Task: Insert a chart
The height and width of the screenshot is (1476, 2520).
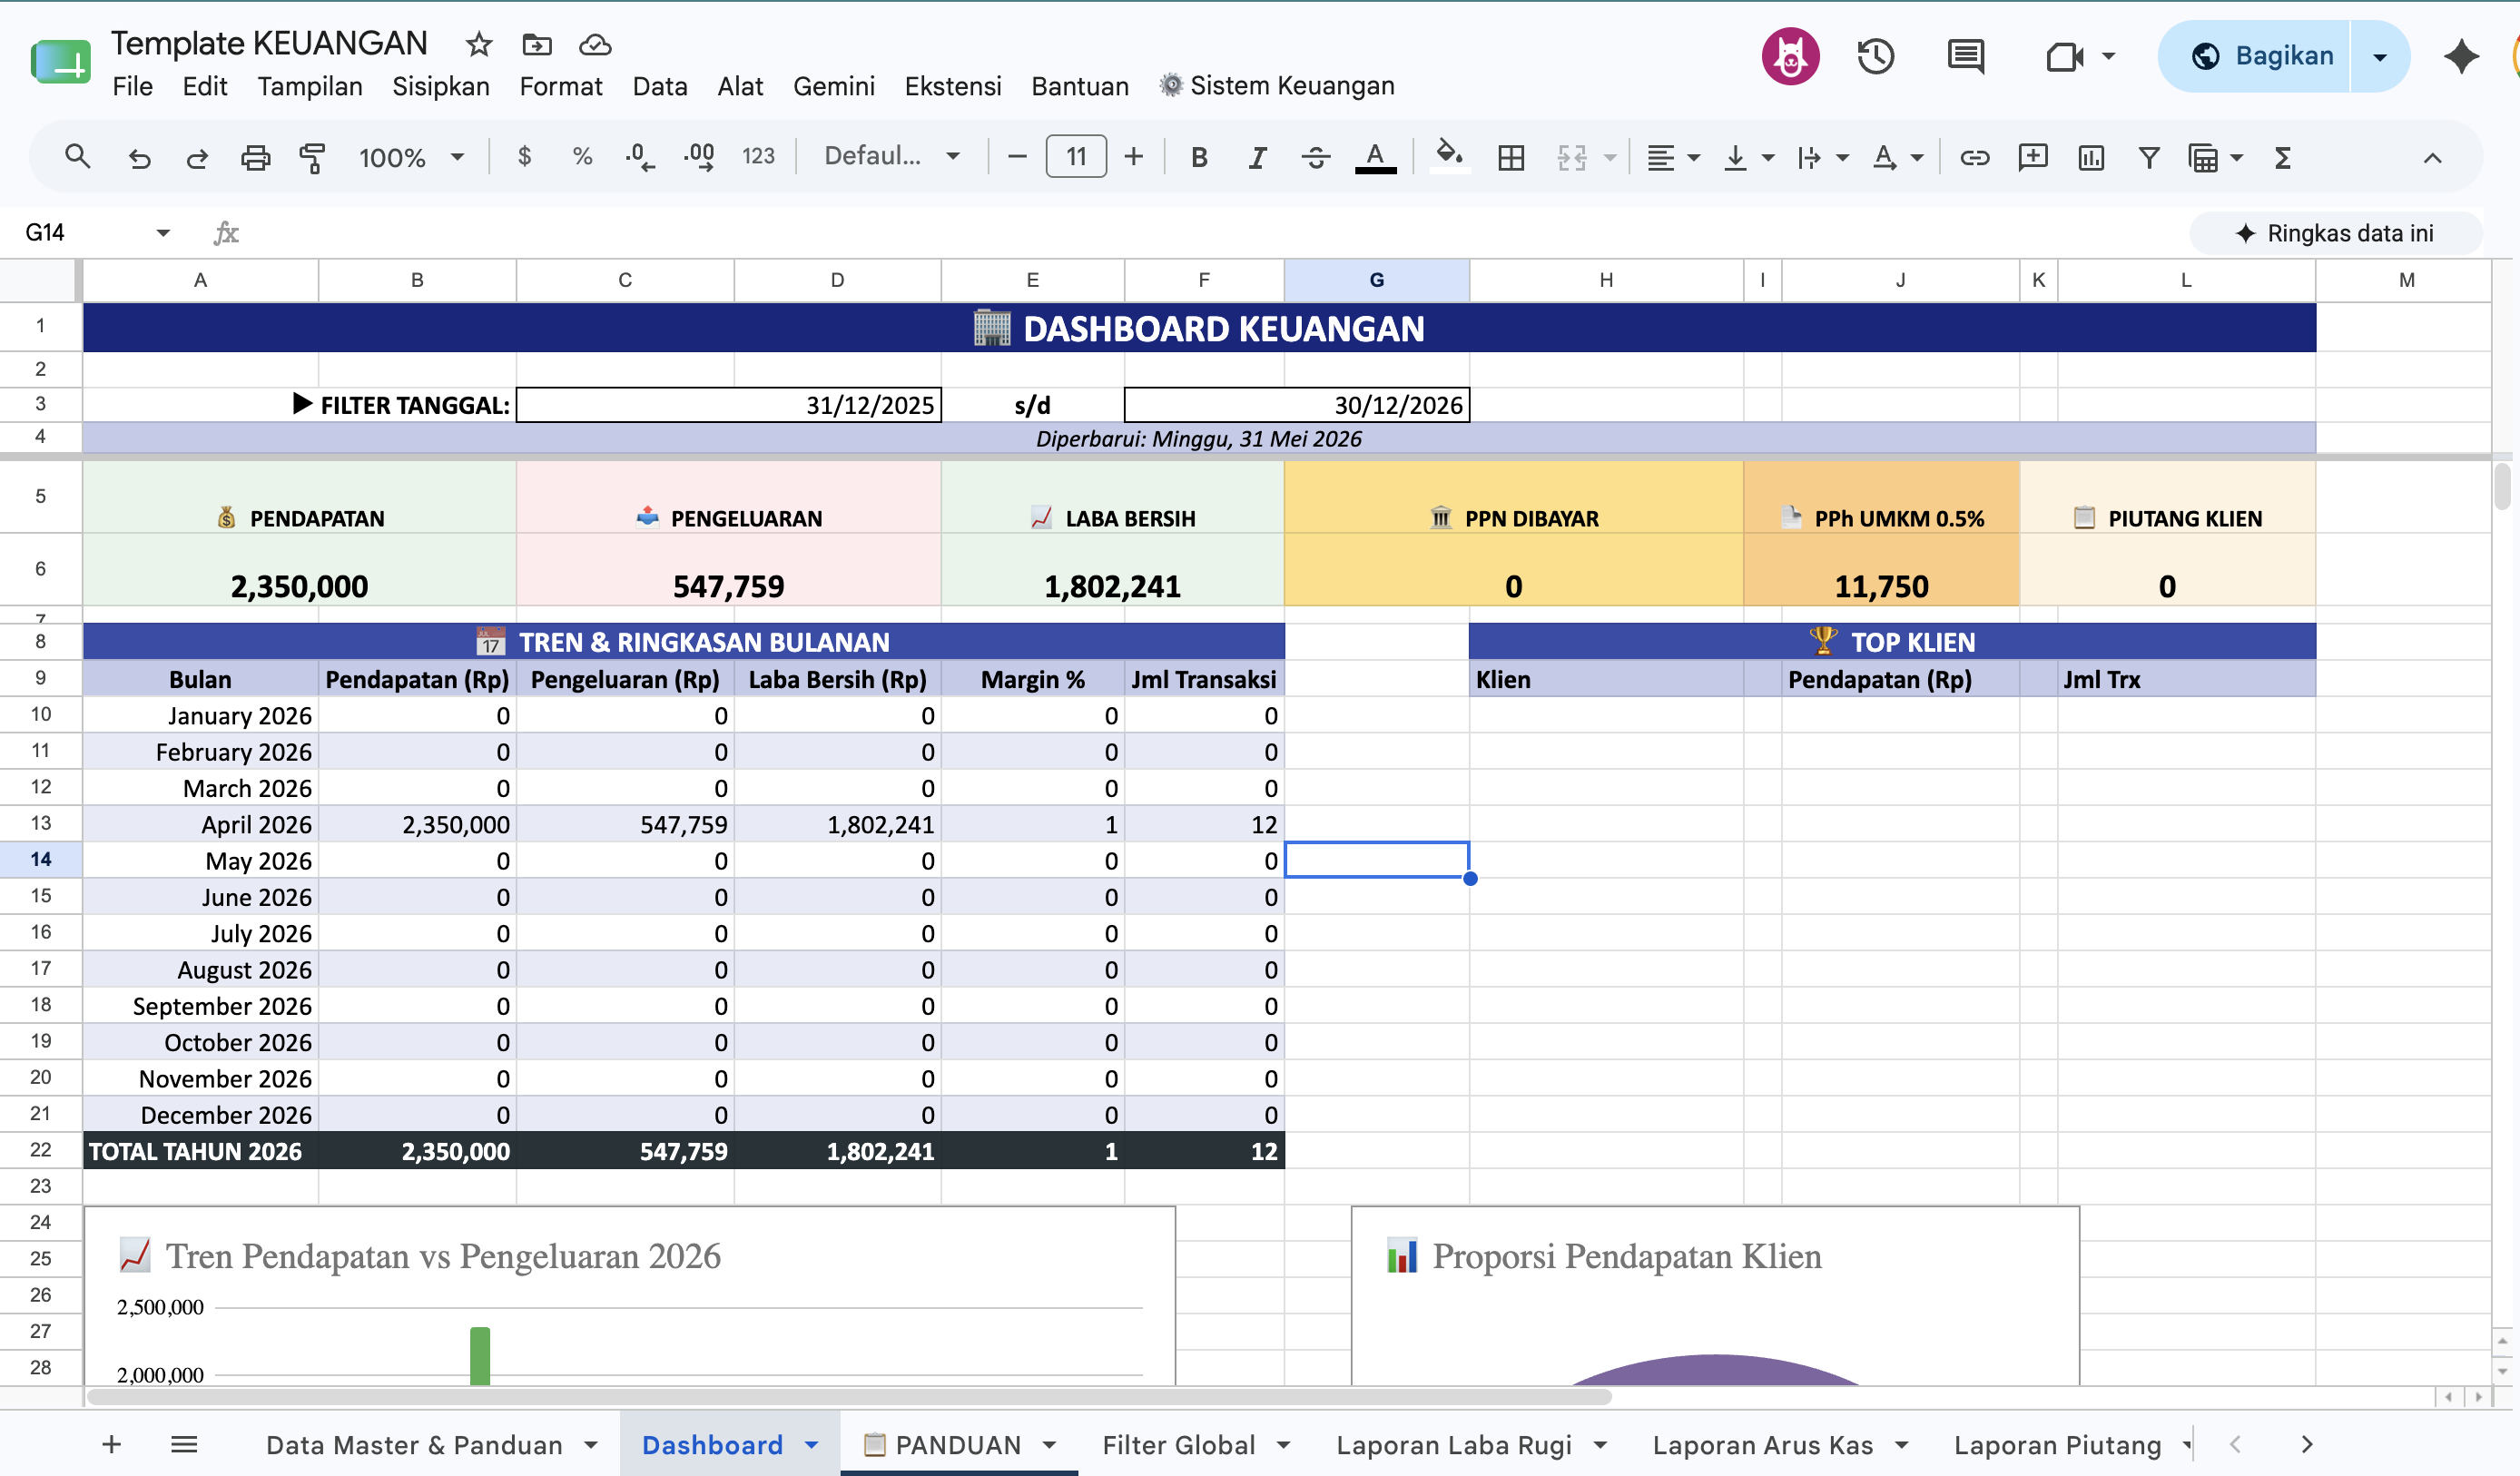Action: click(2091, 157)
